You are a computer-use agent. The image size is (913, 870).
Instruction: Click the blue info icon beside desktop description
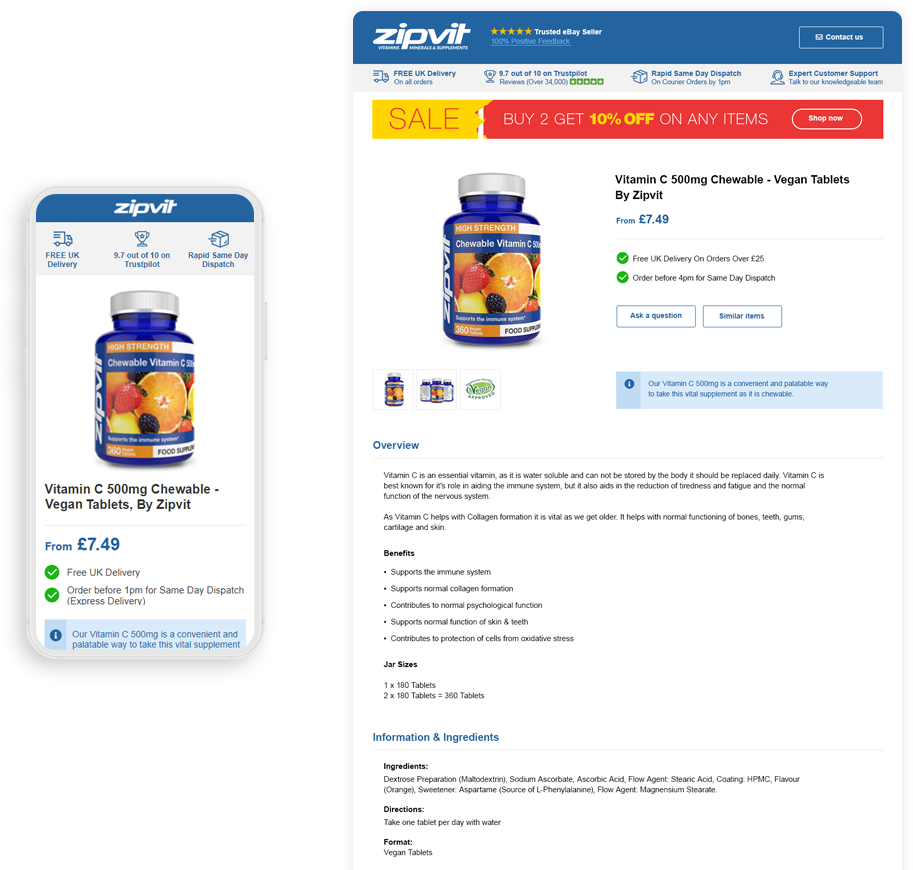(x=629, y=384)
